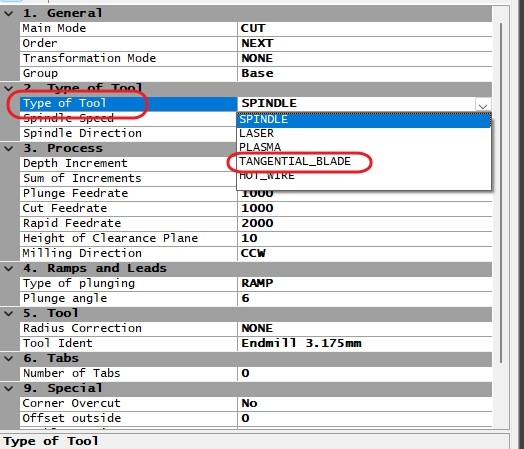Screen dimensions: 524x449
Task: Select the Number of Tabs property label
Action: [72, 373]
